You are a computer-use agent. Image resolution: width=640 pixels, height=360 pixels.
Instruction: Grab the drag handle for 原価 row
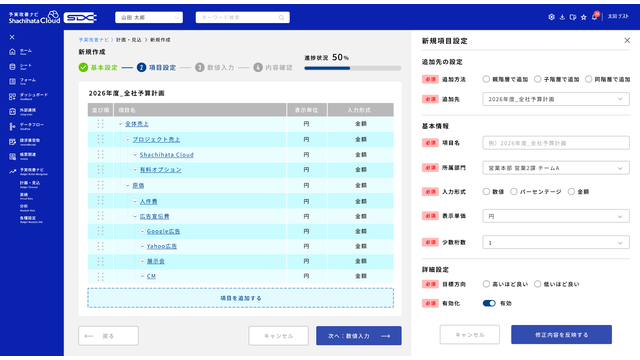tap(100, 185)
